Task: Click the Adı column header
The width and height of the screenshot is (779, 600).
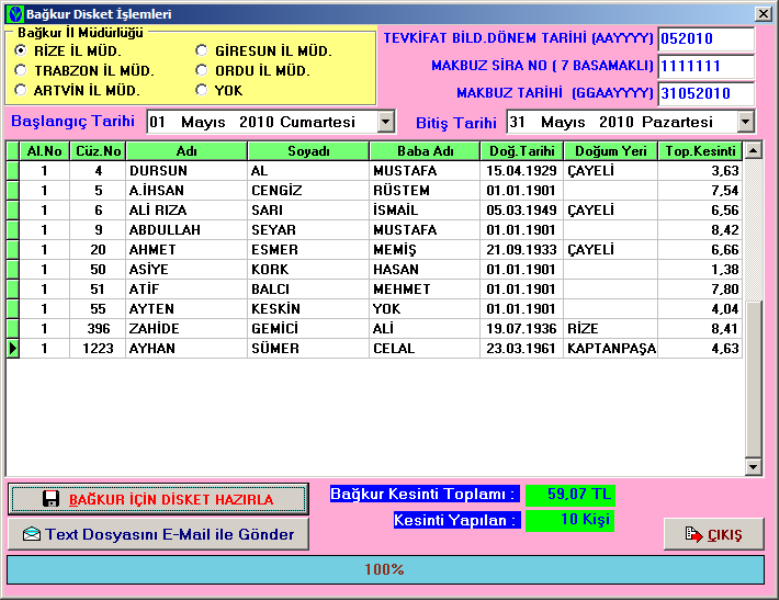Action: coord(187,151)
